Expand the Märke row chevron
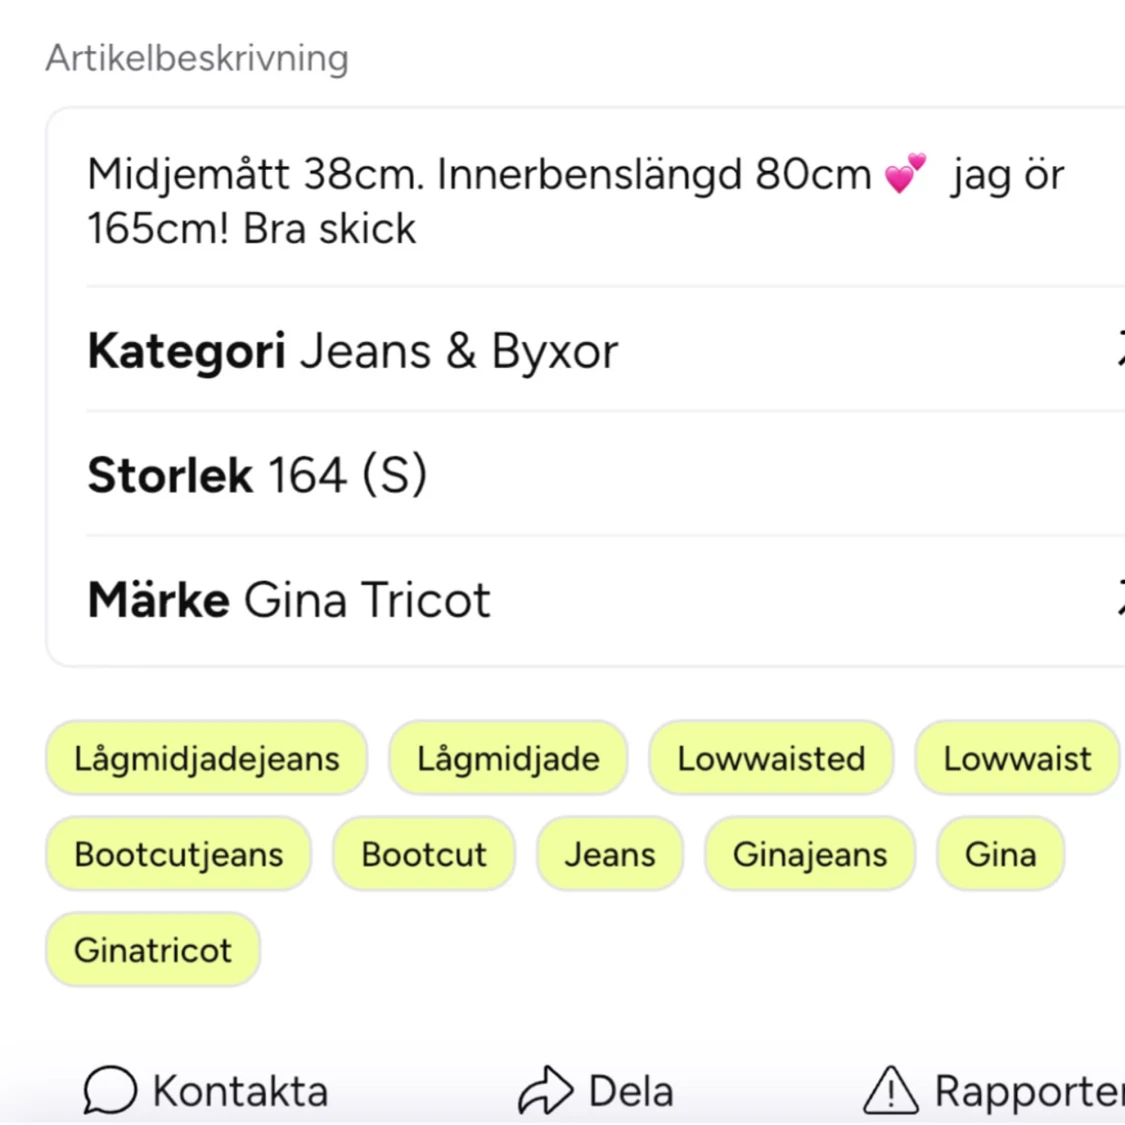This screenshot has height=1125, width=1125. [1120, 598]
